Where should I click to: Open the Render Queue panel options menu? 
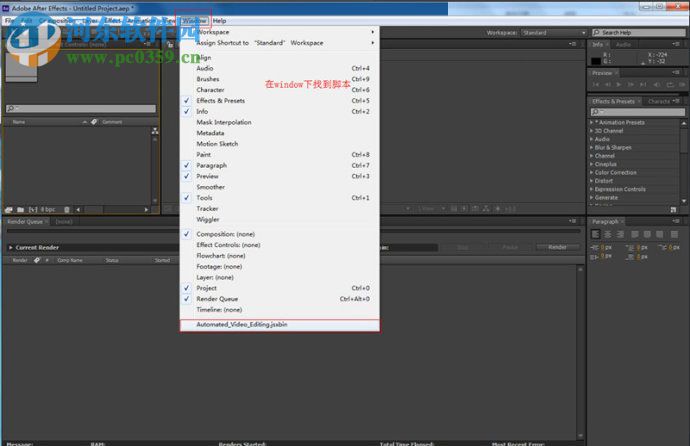(573, 221)
